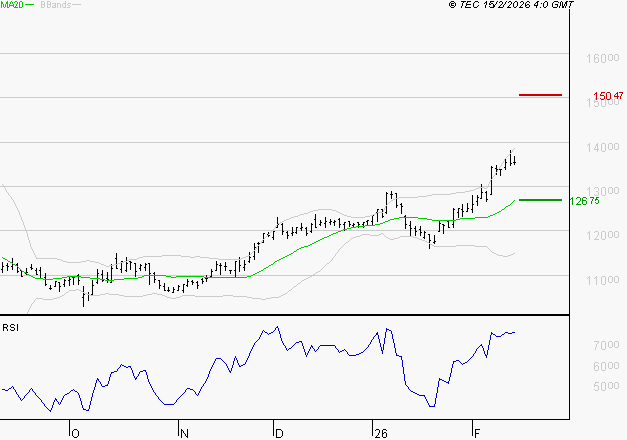Click the red 150.47 resistance value

coord(608,96)
